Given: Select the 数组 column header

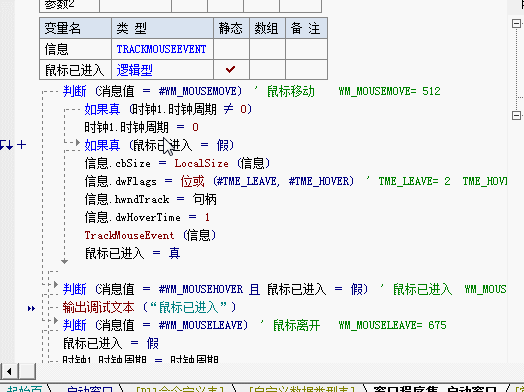Looking at the screenshot, I should [x=267, y=28].
